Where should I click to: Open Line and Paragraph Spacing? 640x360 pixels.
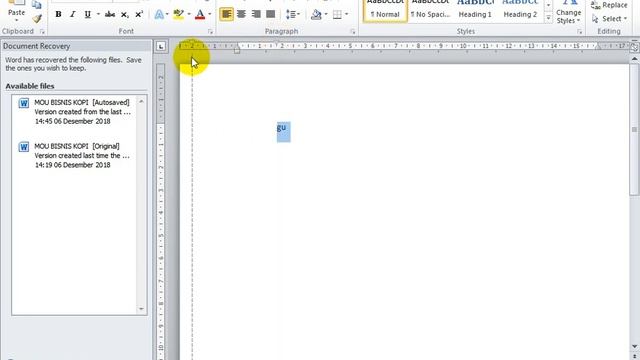point(293,15)
